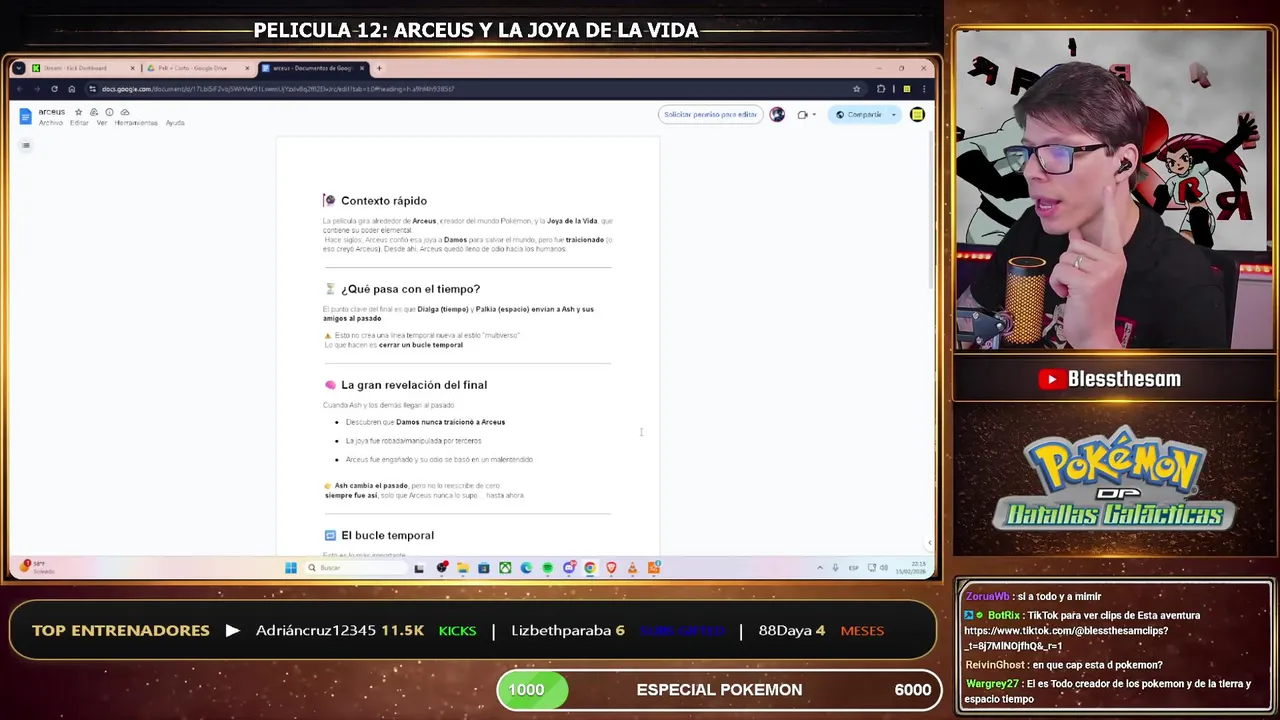The height and width of the screenshot is (720, 1280).
Task: Open the volume control in the tray
Action: (x=884, y=568)
